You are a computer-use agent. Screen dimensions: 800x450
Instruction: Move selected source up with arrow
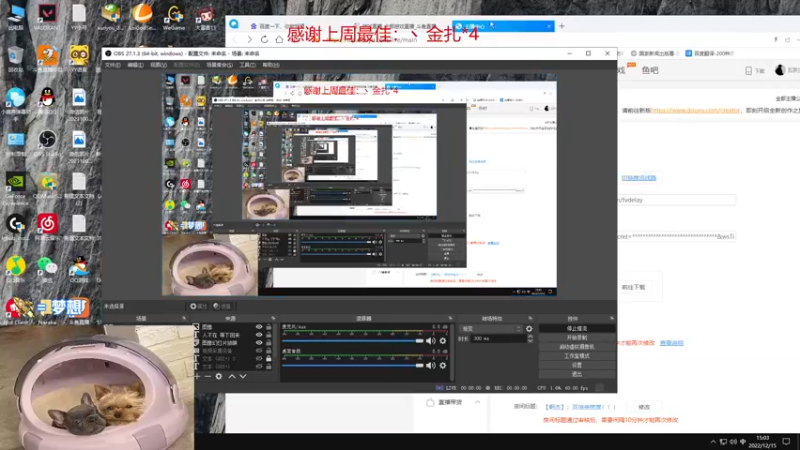pos(232,376)
